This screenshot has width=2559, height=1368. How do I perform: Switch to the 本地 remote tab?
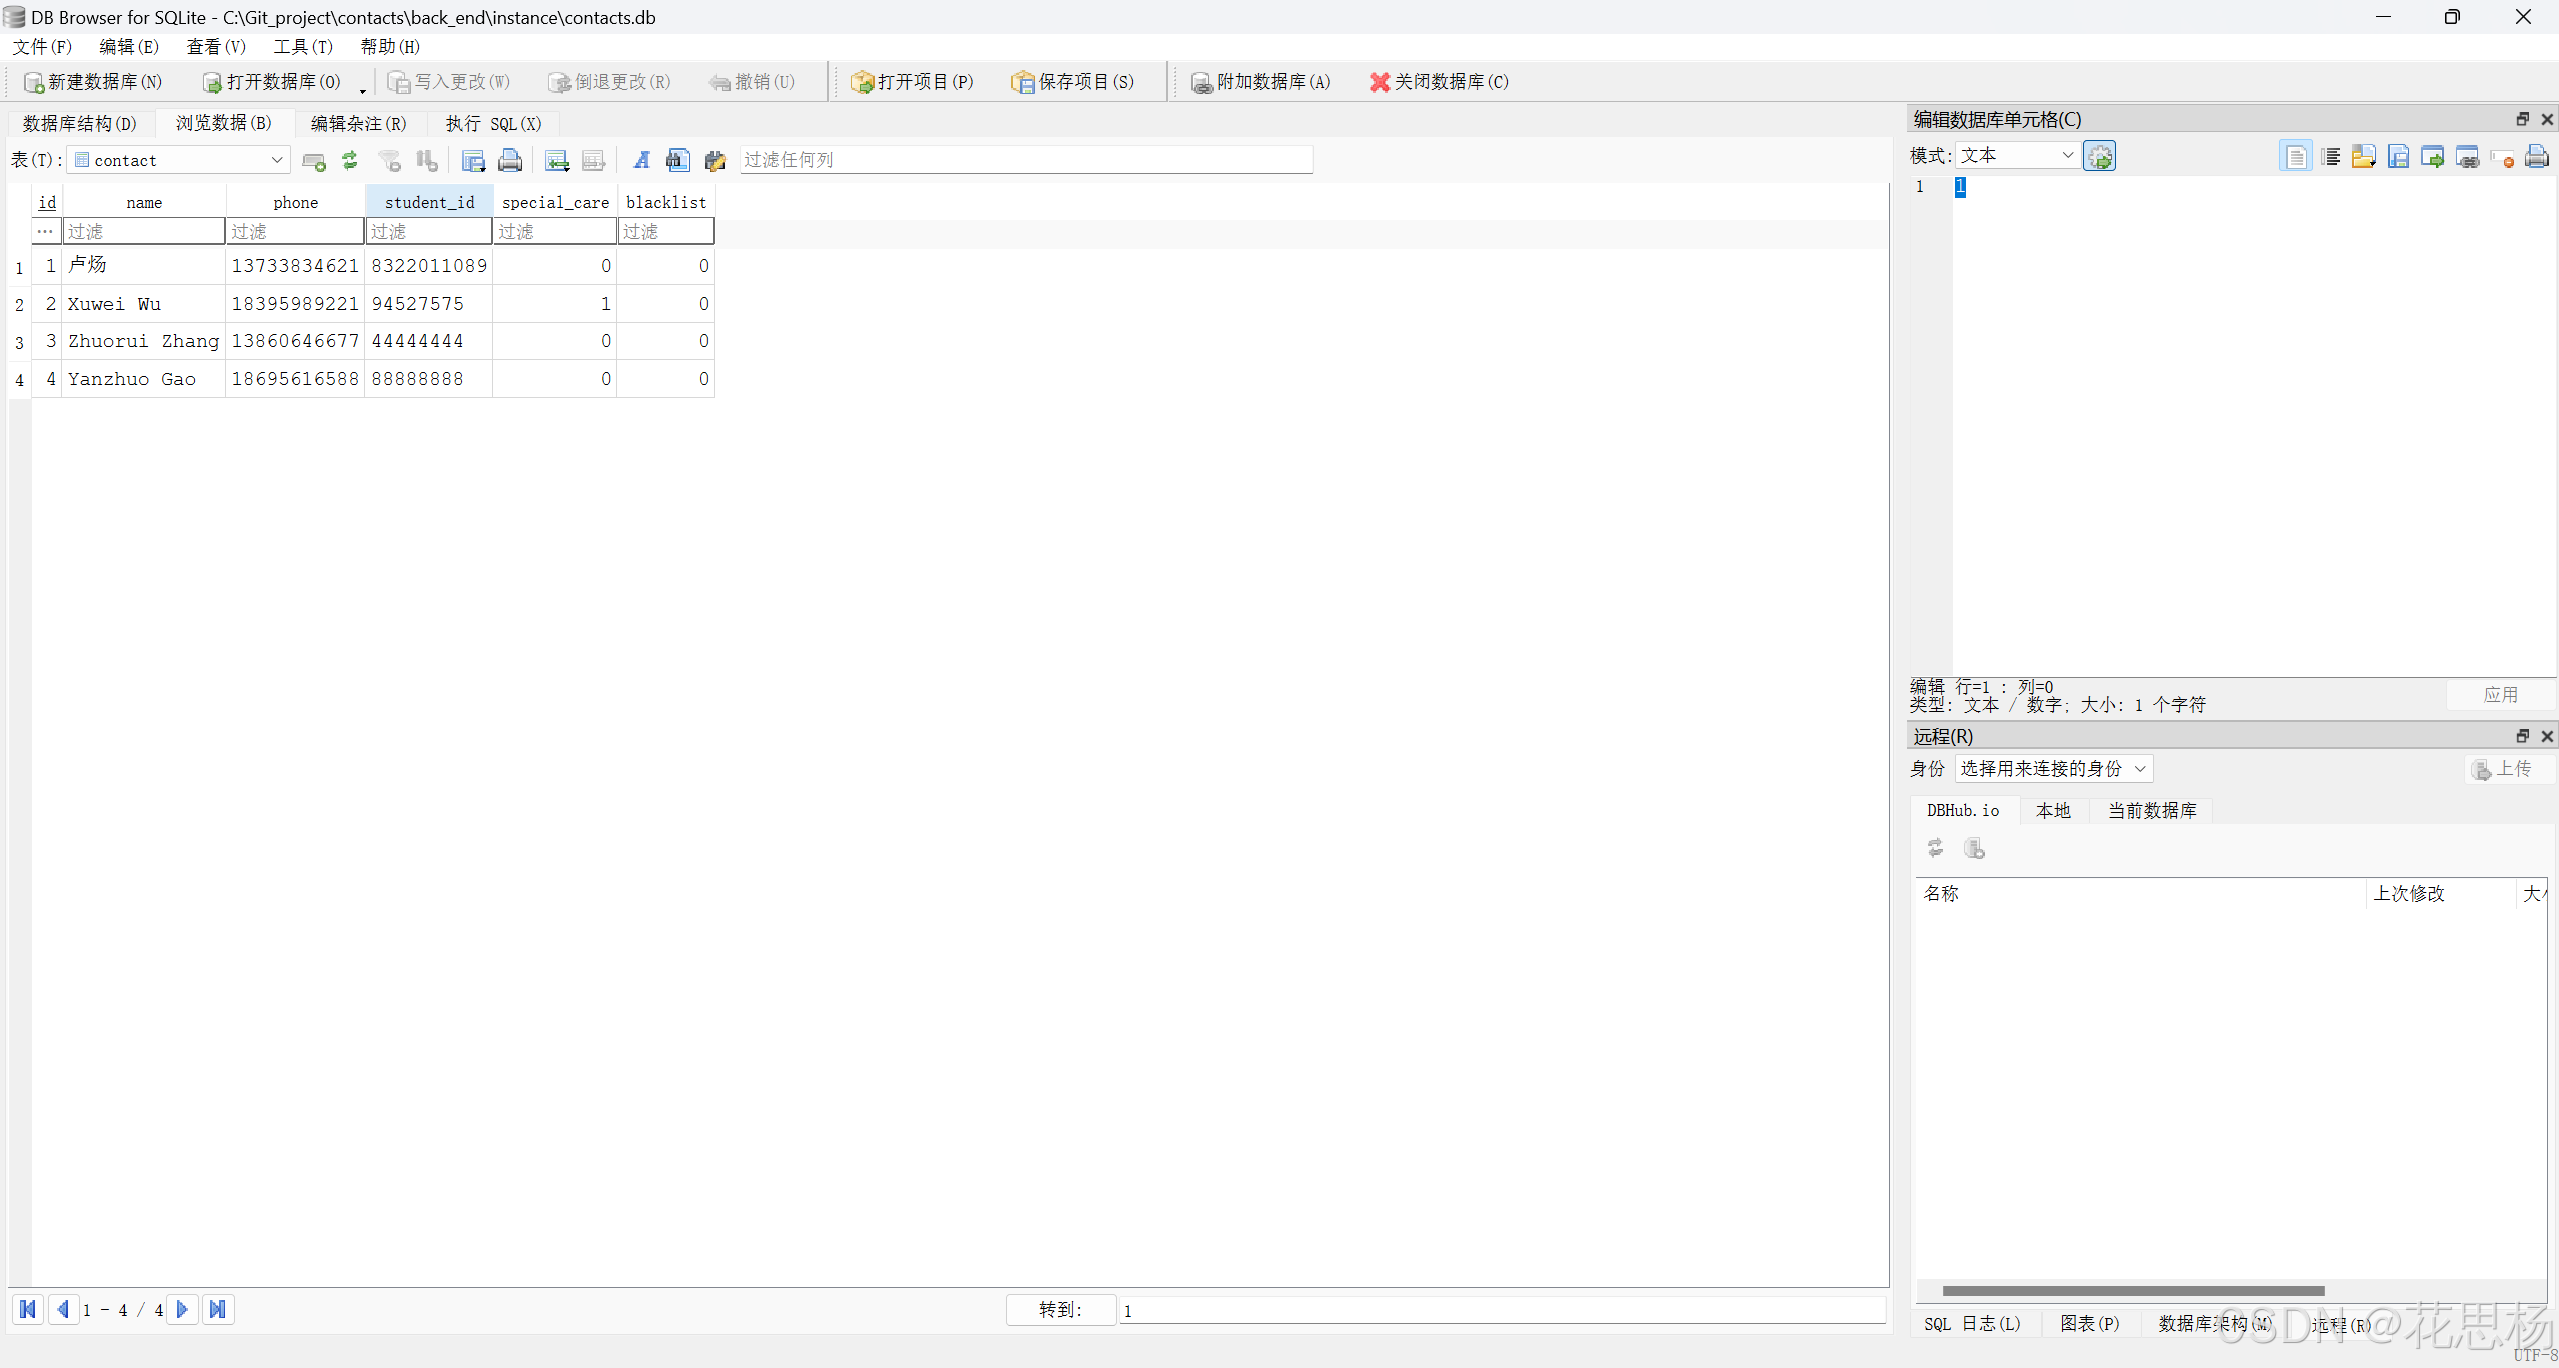point(2053,811)
